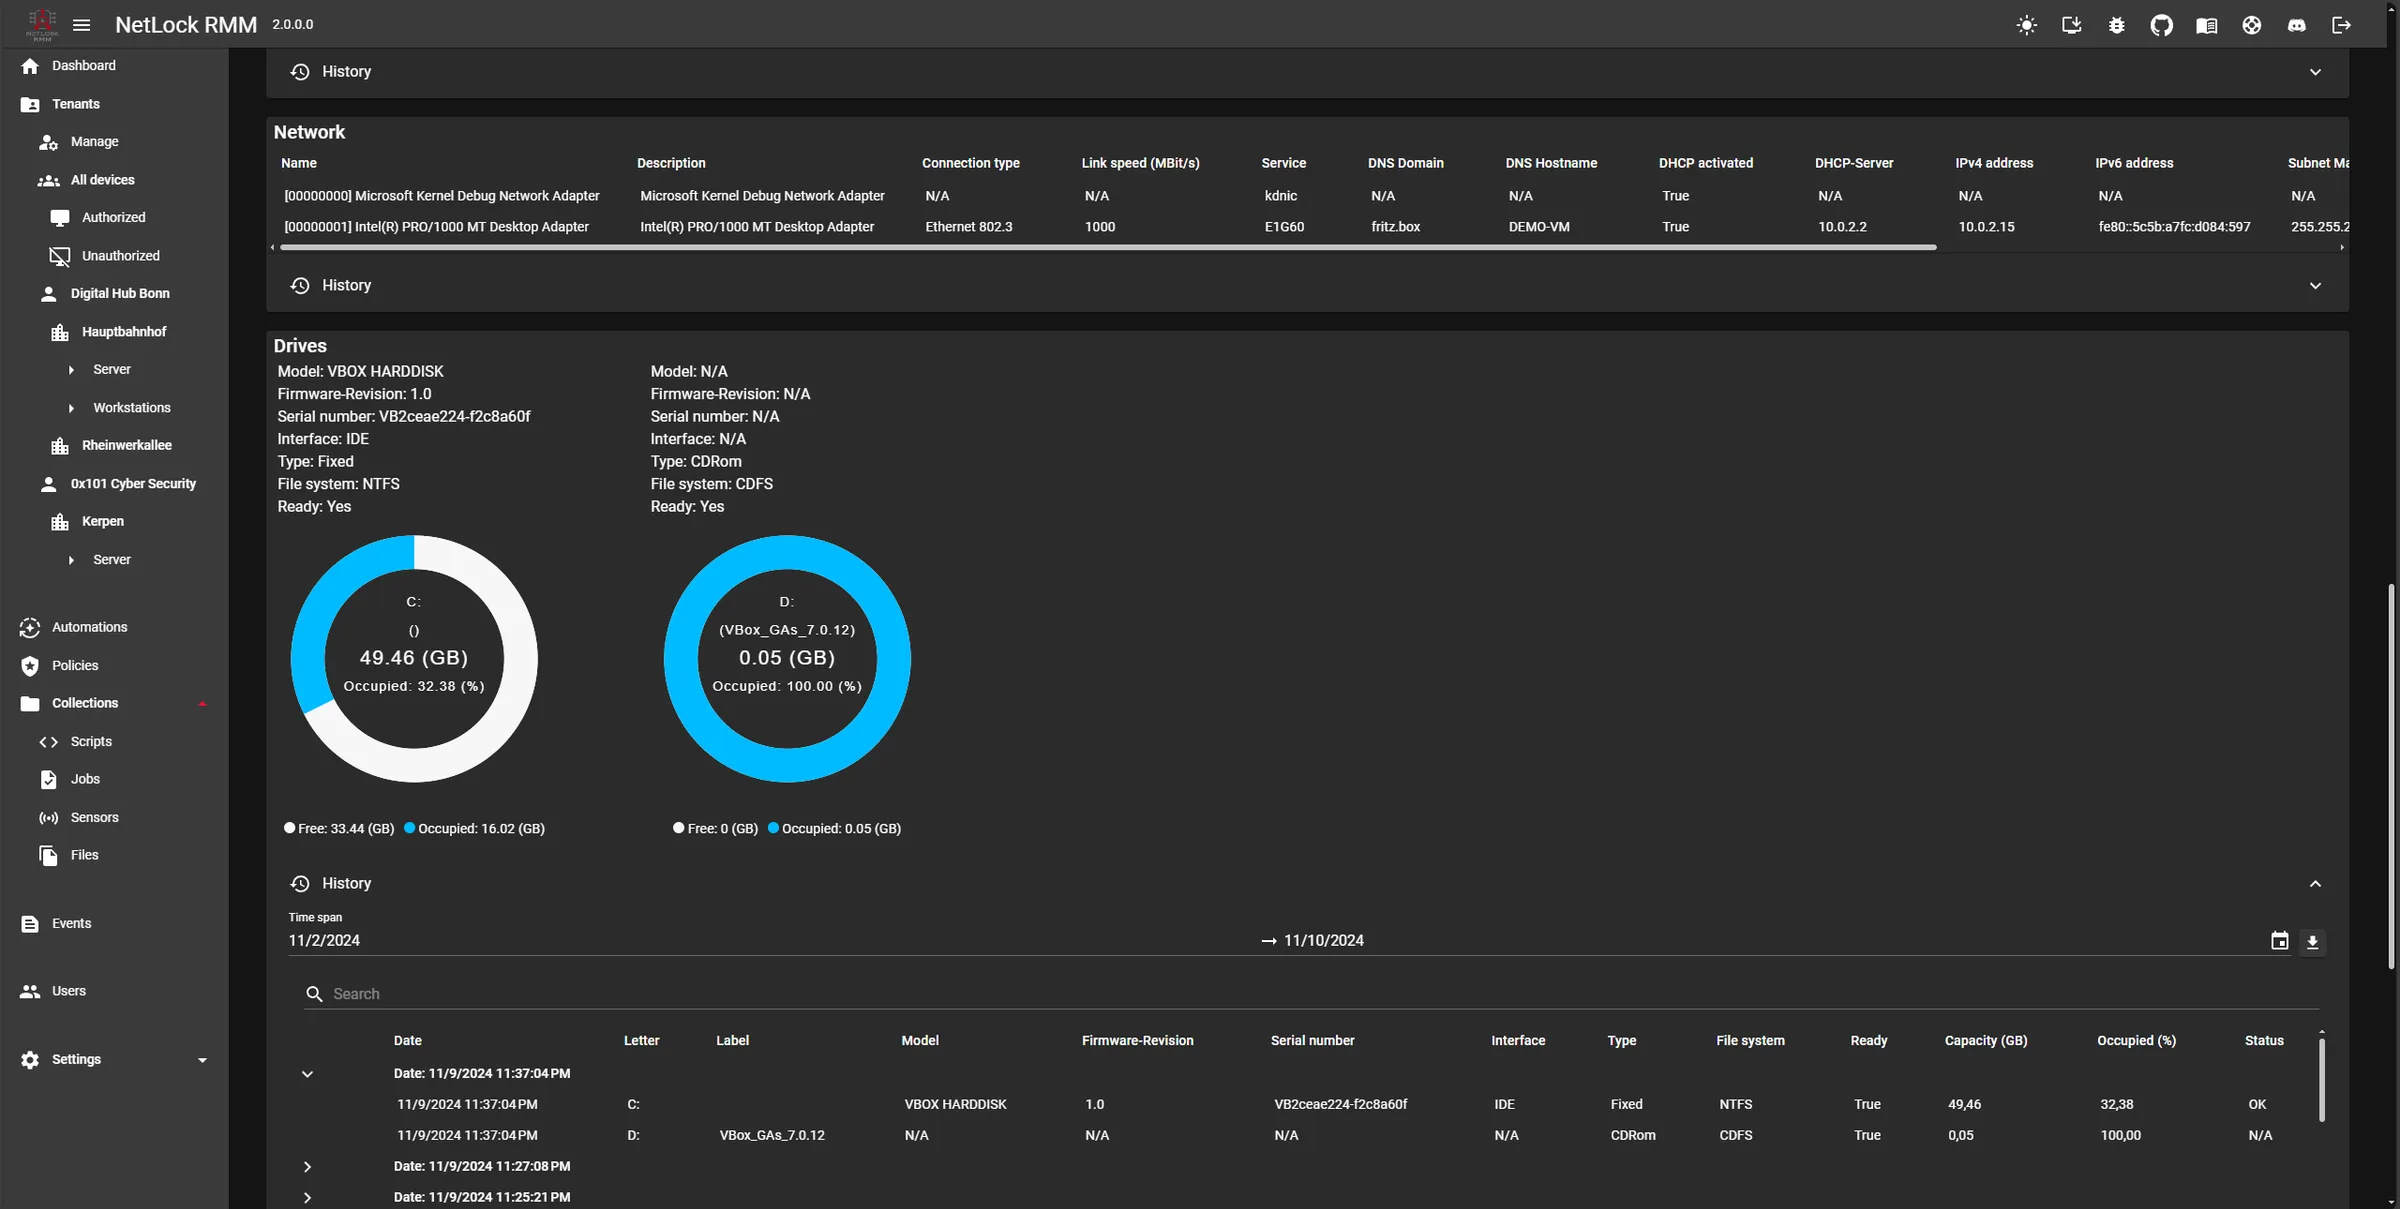
Task: Click the Policies shield icon
Action: click(x=29, y=665)
